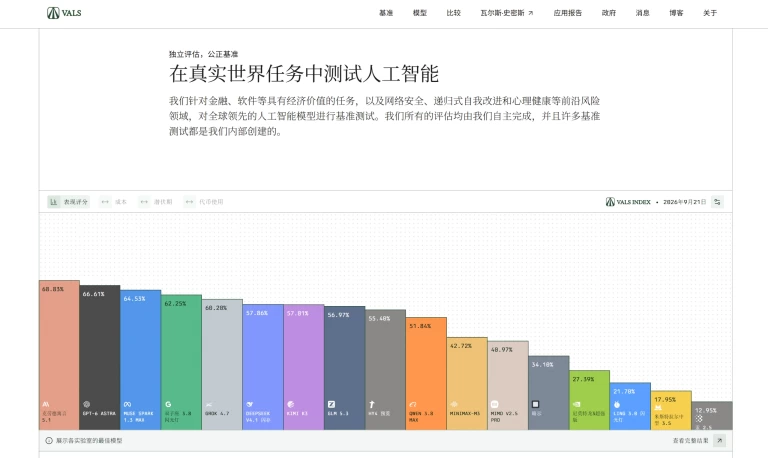Open the 政府 nav item

tap(609, 13)
